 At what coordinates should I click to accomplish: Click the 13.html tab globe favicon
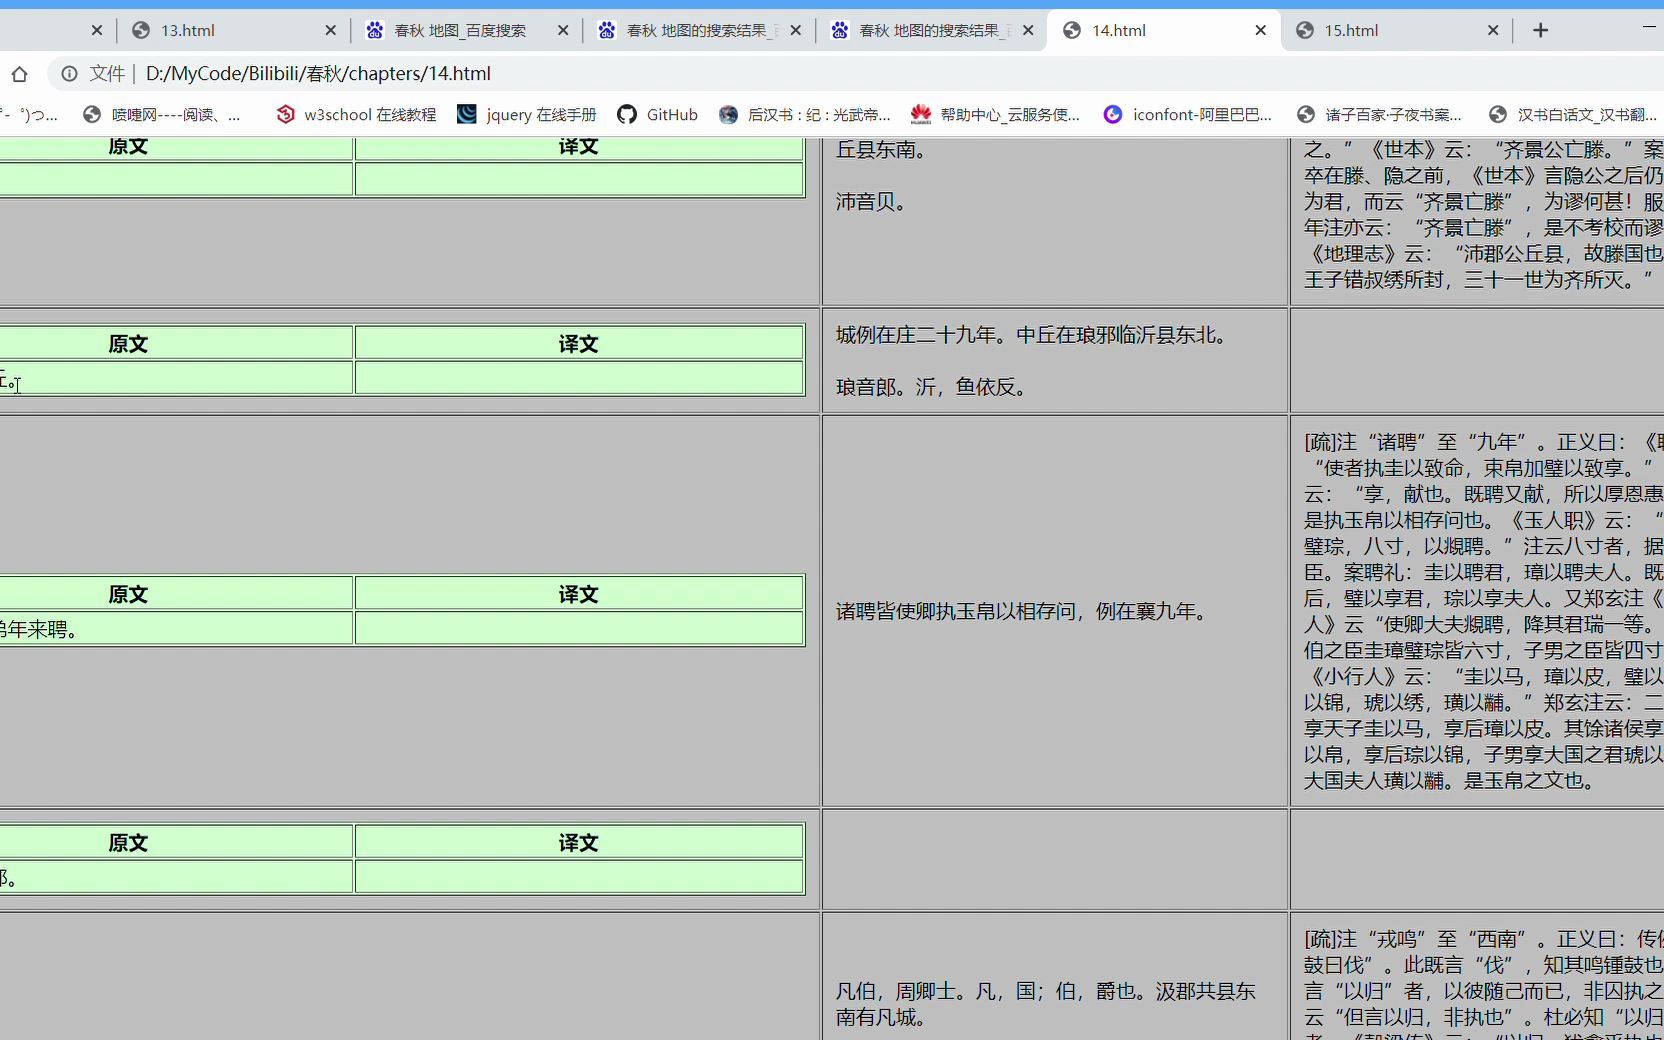pos(141,30)
